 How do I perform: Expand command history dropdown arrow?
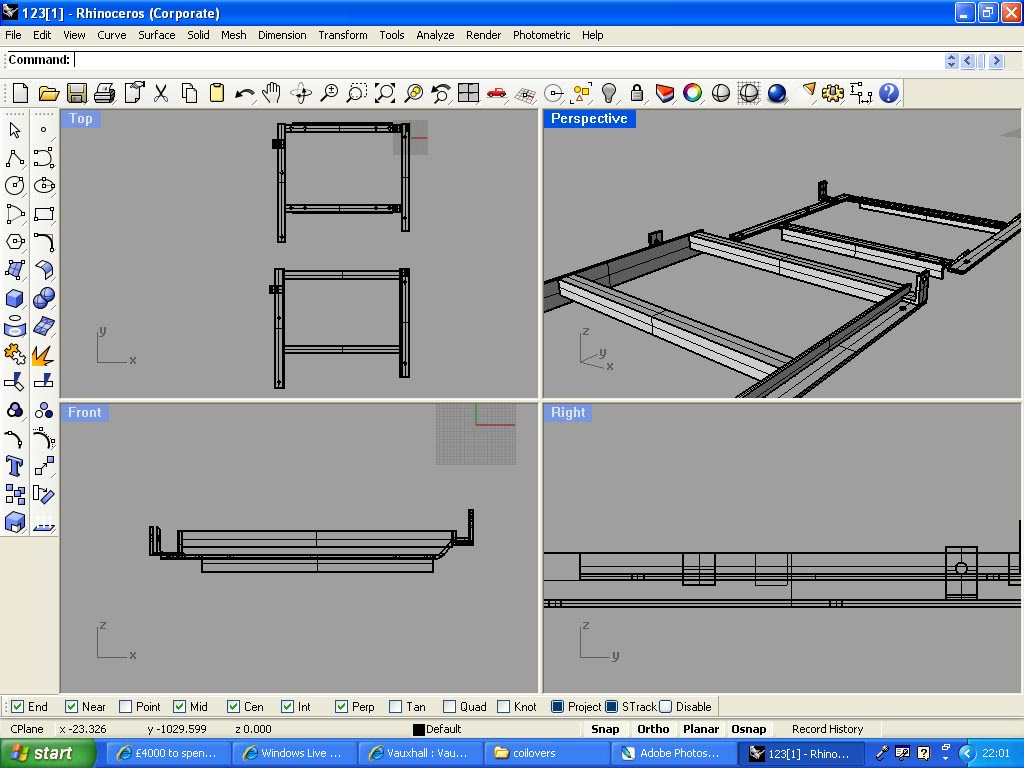951,61
